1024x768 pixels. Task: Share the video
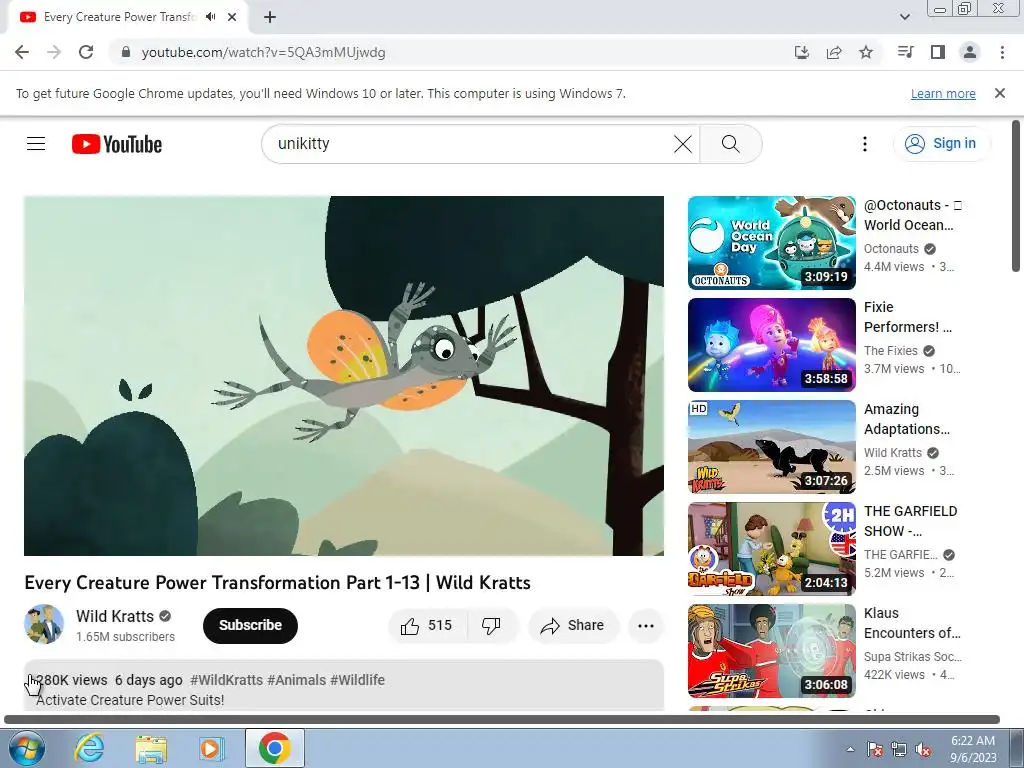pyautogui.click(x=573, y=626)
